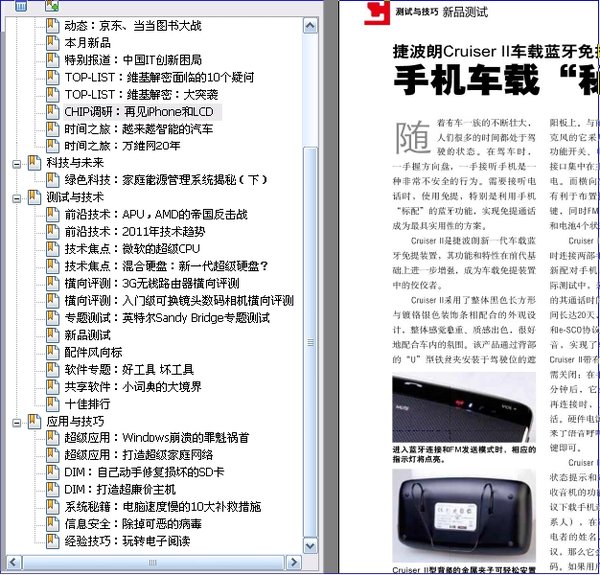Click bookmark icon beside DIM：打造超廉价主机
This screenshot has width=600, height=575.
(x=52, y=489)
